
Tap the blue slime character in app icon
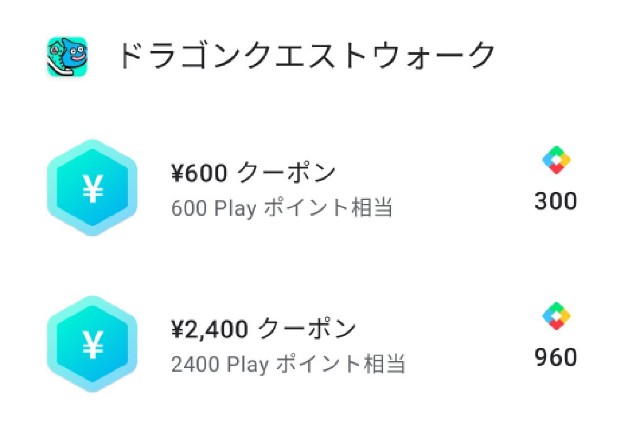pyautogui.click(x=75, y=51)
